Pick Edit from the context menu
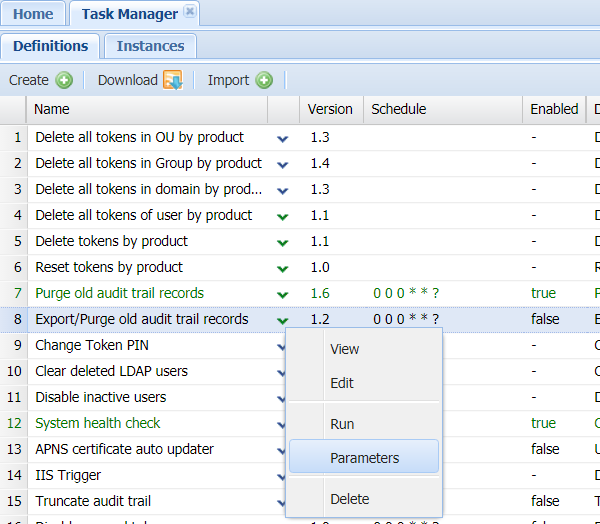 [x=341, y=383]
